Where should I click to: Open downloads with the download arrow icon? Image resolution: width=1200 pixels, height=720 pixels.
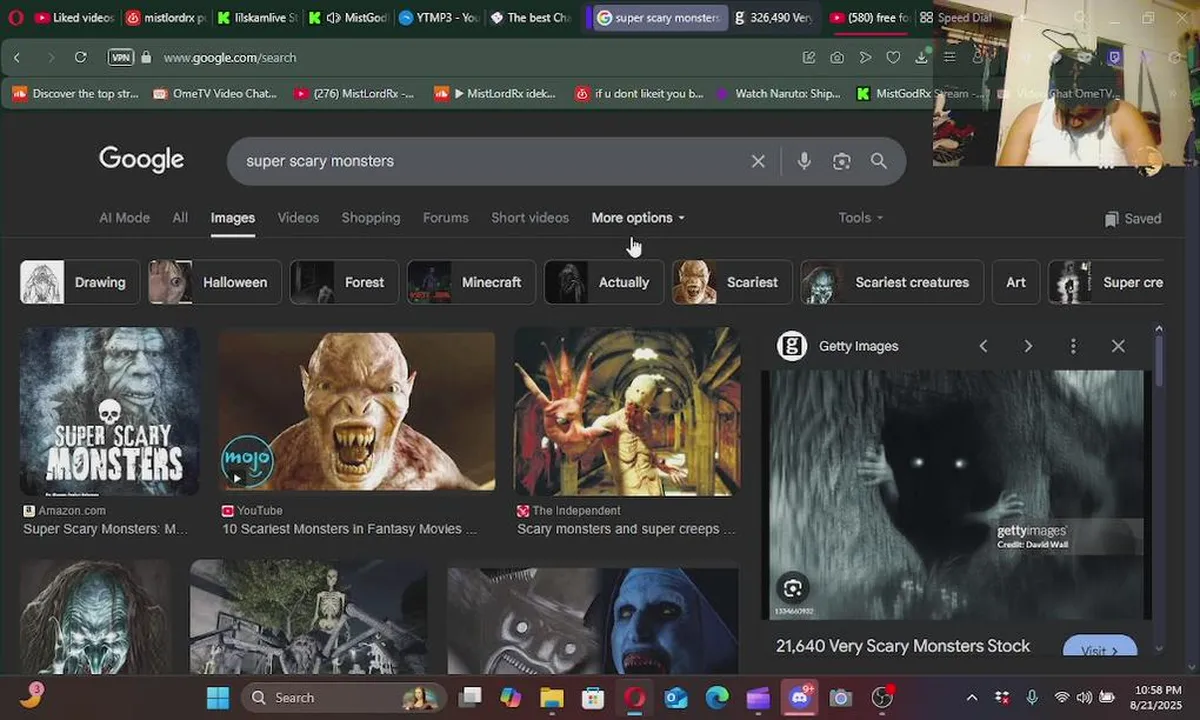tap(922, 58)
